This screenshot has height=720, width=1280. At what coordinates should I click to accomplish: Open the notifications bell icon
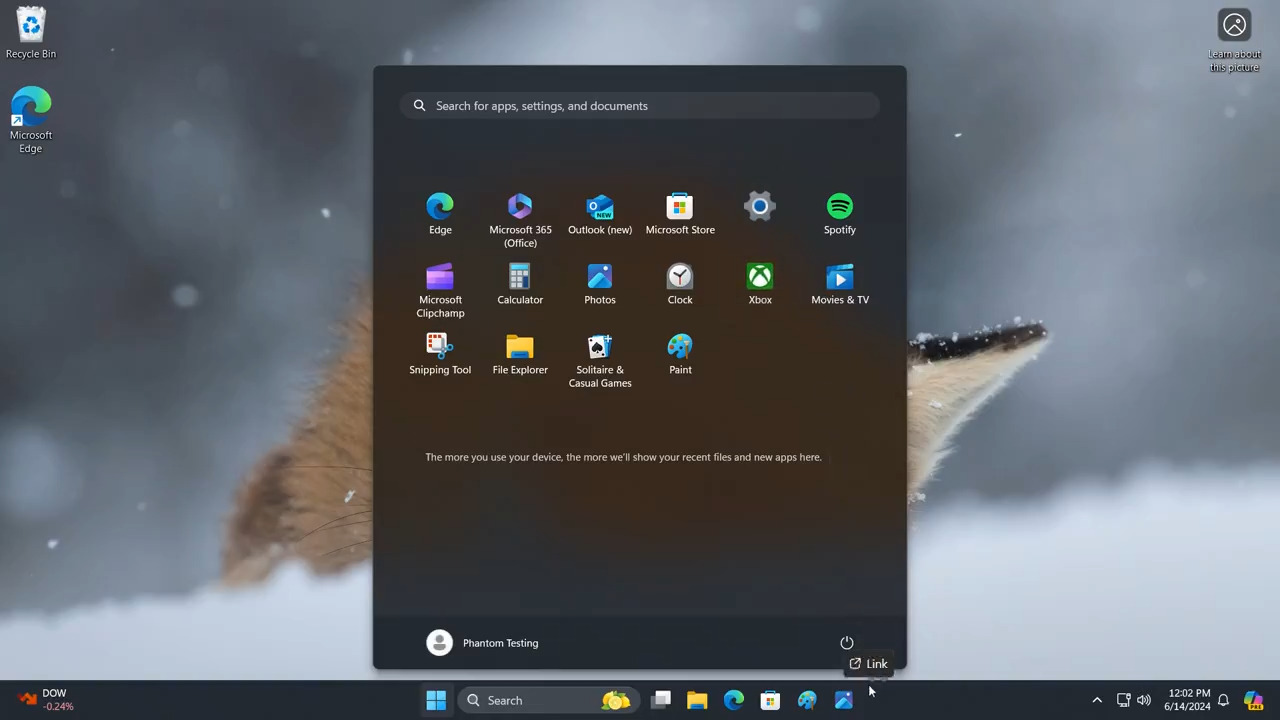1223,700
